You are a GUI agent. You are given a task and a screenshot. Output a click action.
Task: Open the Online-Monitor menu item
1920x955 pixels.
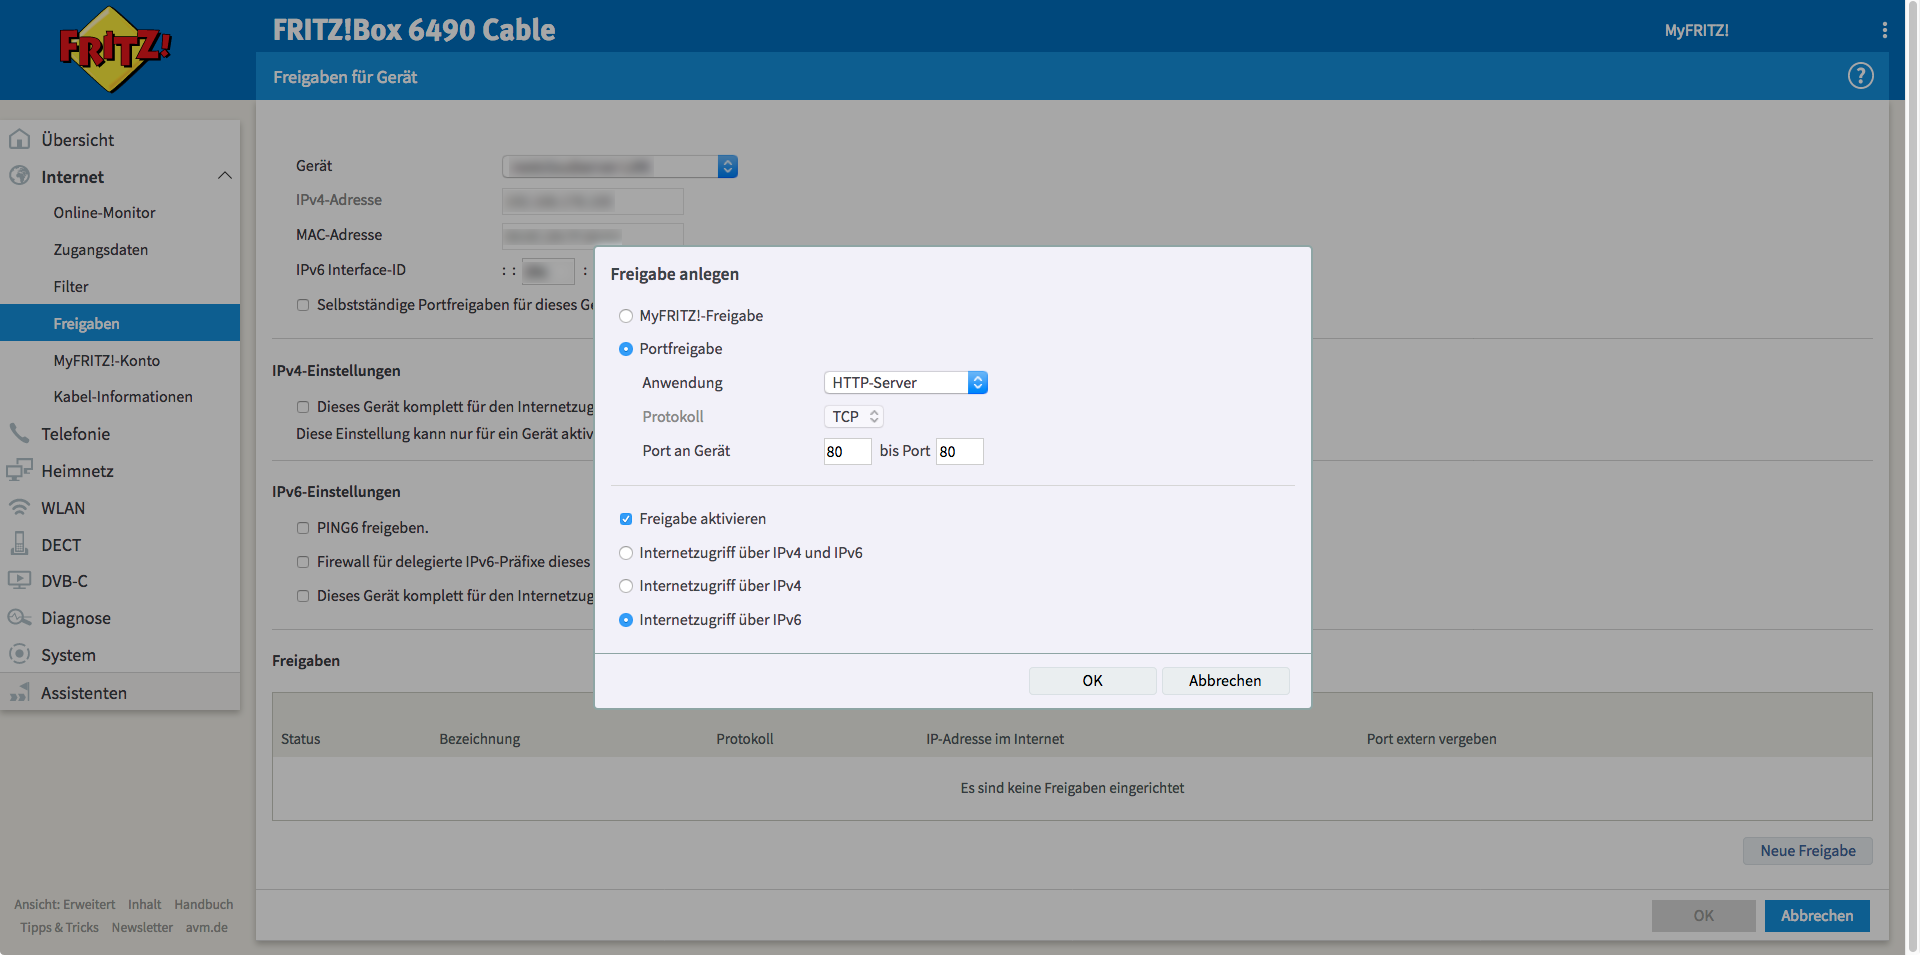click(x=104, y=213)
